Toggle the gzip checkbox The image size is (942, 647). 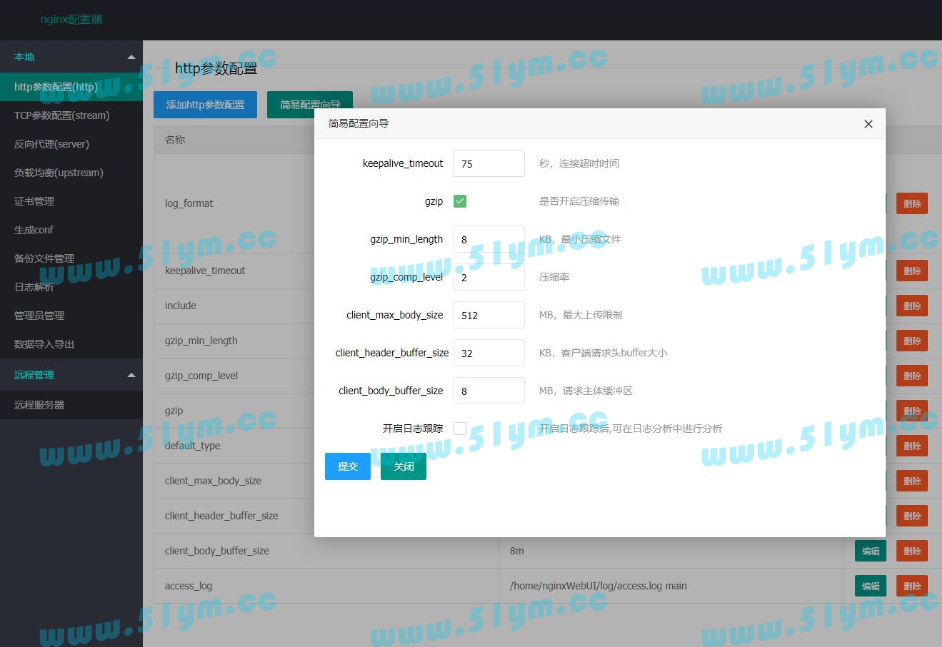coord(460,201)
